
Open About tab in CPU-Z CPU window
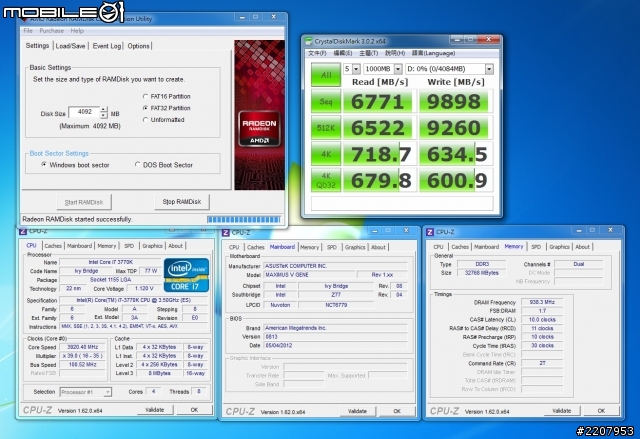[176, 246]
